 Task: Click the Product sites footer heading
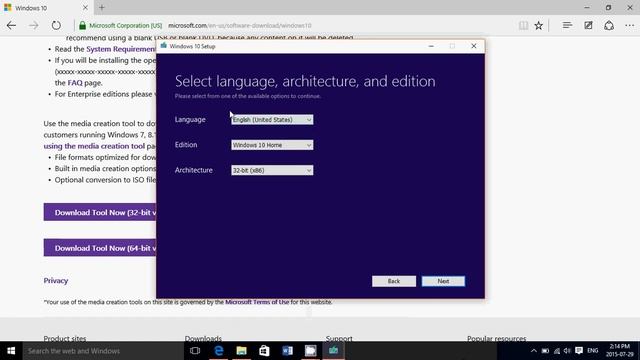click(65, 338)
